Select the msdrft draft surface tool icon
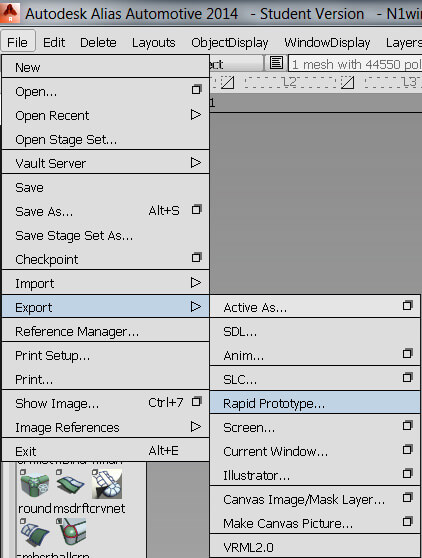The height and width of the screenshot is (558, 422). (x=70, y=484)
